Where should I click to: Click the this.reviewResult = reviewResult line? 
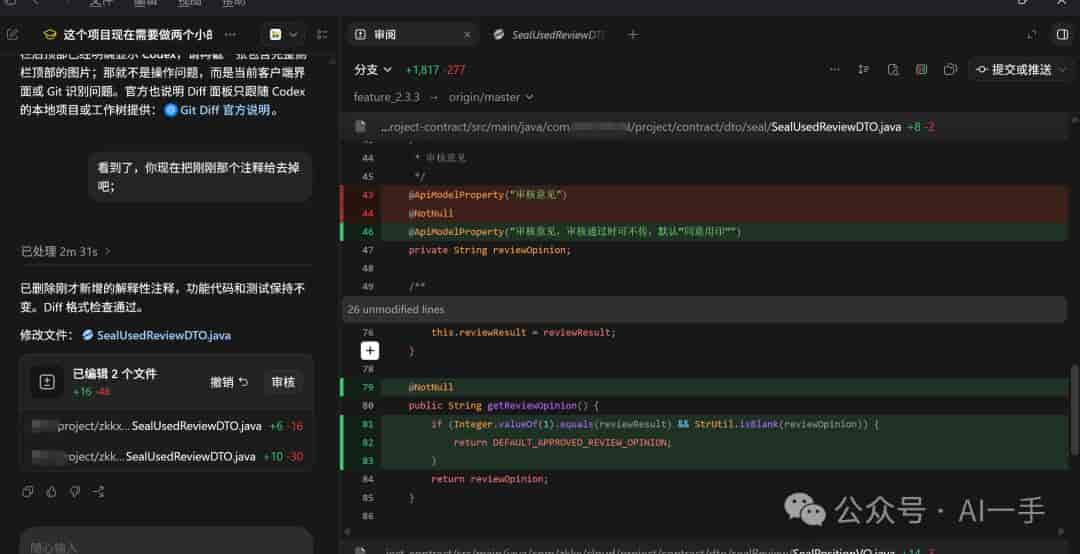(523, 332)
